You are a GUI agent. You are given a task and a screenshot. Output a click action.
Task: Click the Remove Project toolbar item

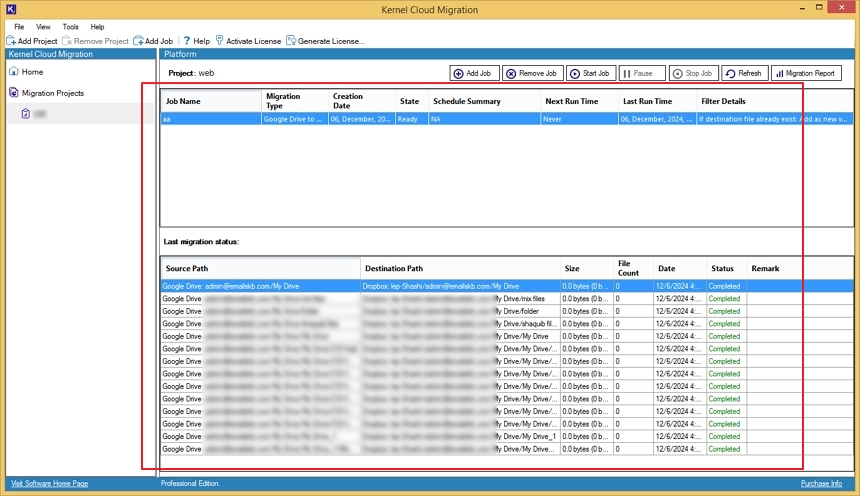click(95, 41)
